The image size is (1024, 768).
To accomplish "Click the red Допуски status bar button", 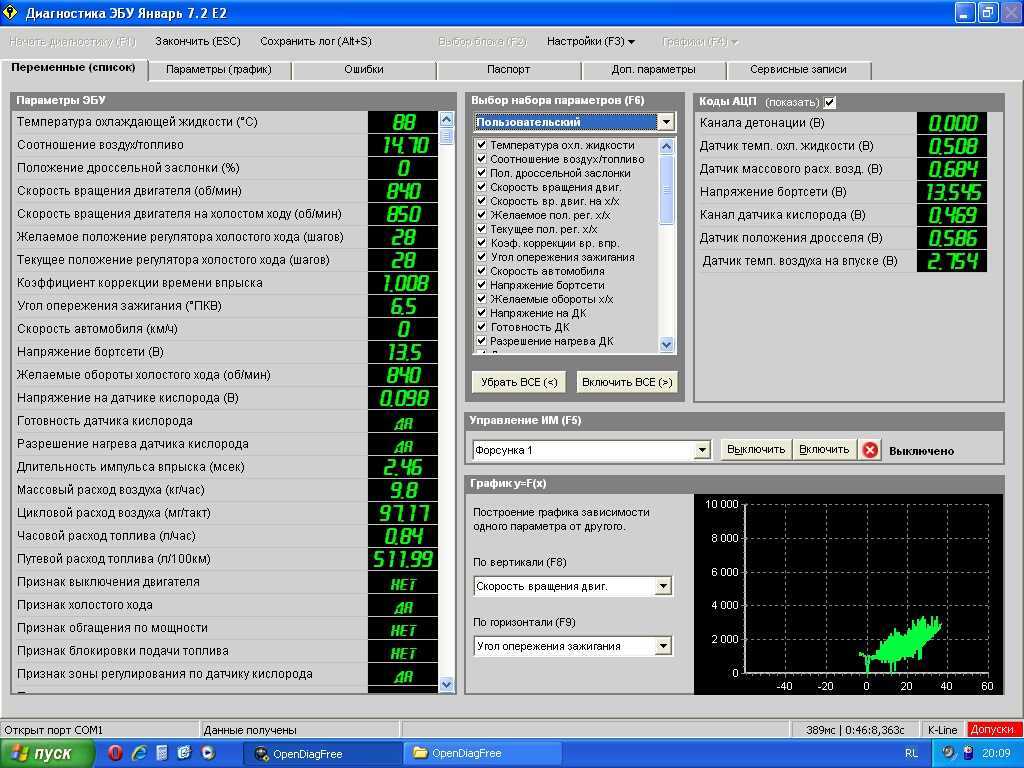I will point(992,729).
